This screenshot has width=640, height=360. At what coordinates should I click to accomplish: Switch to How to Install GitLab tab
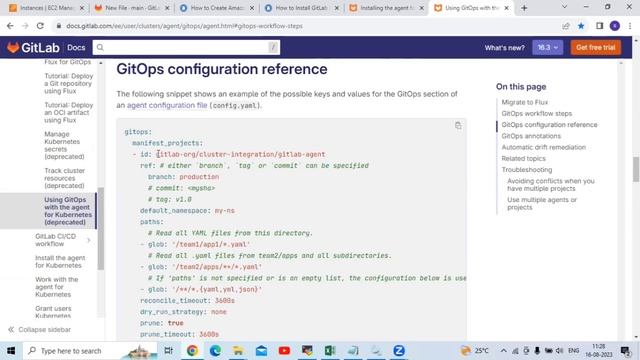[x=302, y=8]
